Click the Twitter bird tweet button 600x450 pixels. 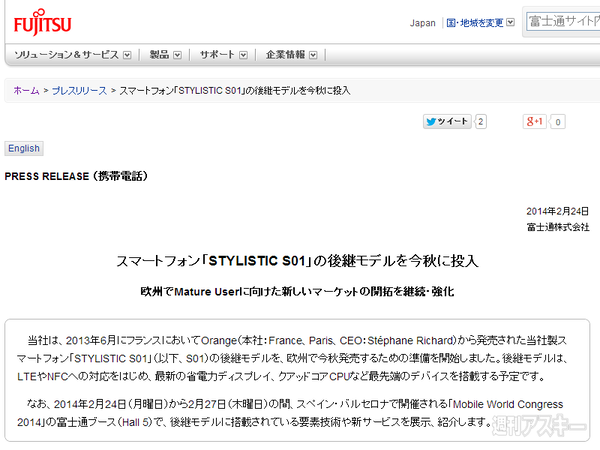[447, 122]
